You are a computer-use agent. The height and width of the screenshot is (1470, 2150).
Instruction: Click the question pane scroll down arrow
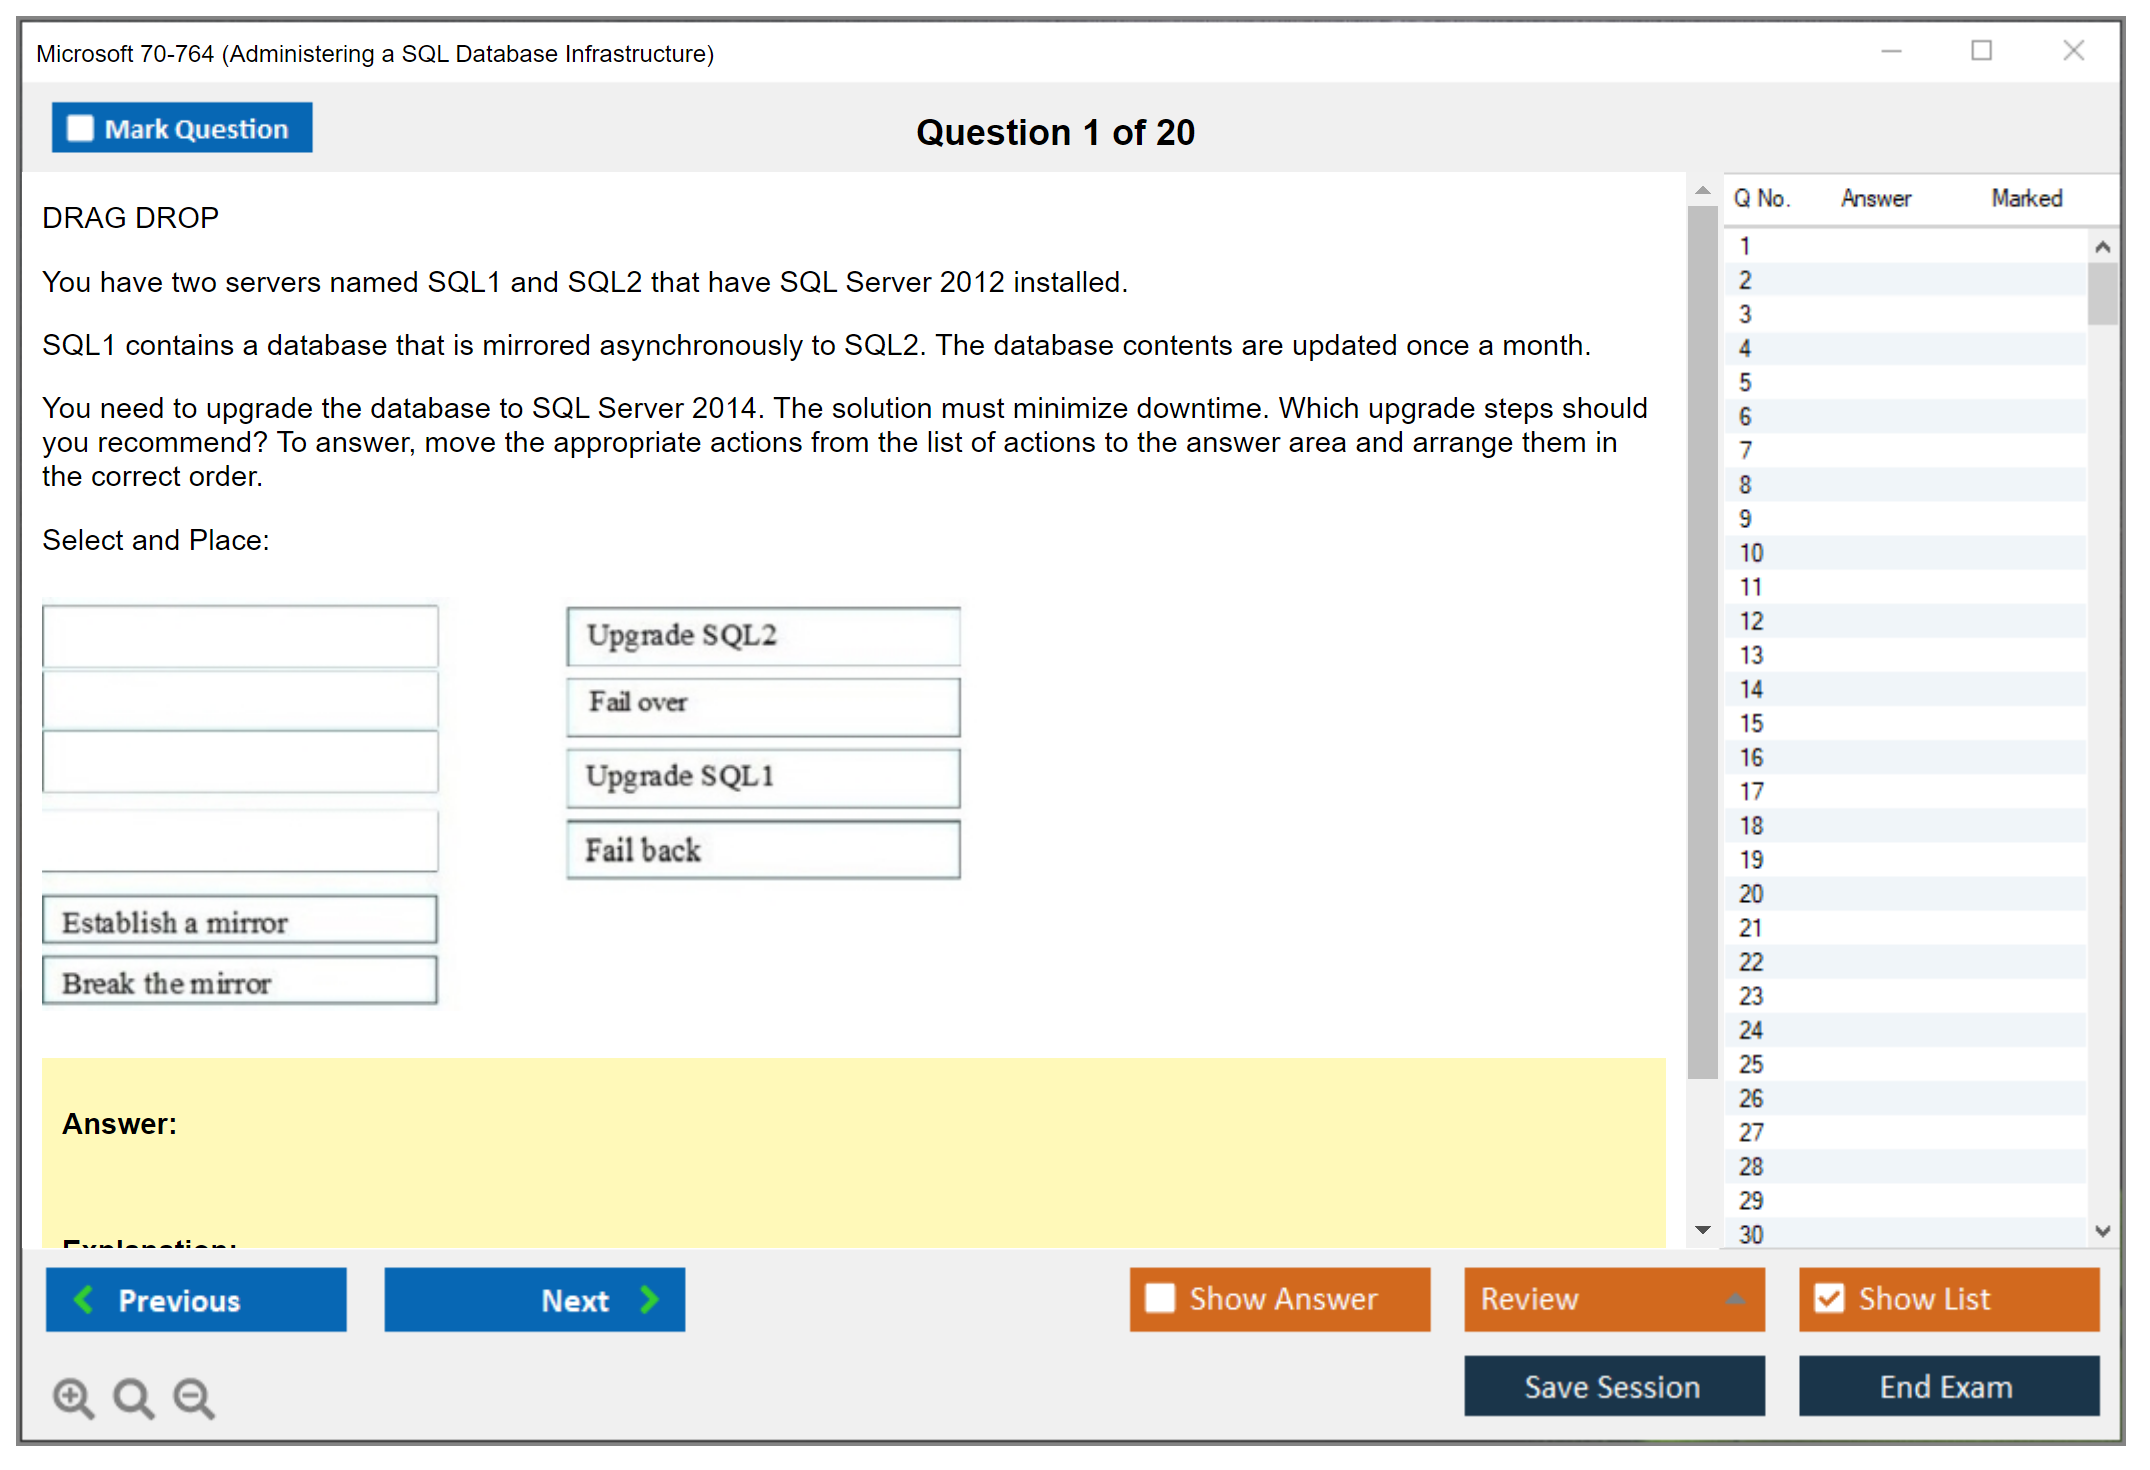[1703, 1230]
